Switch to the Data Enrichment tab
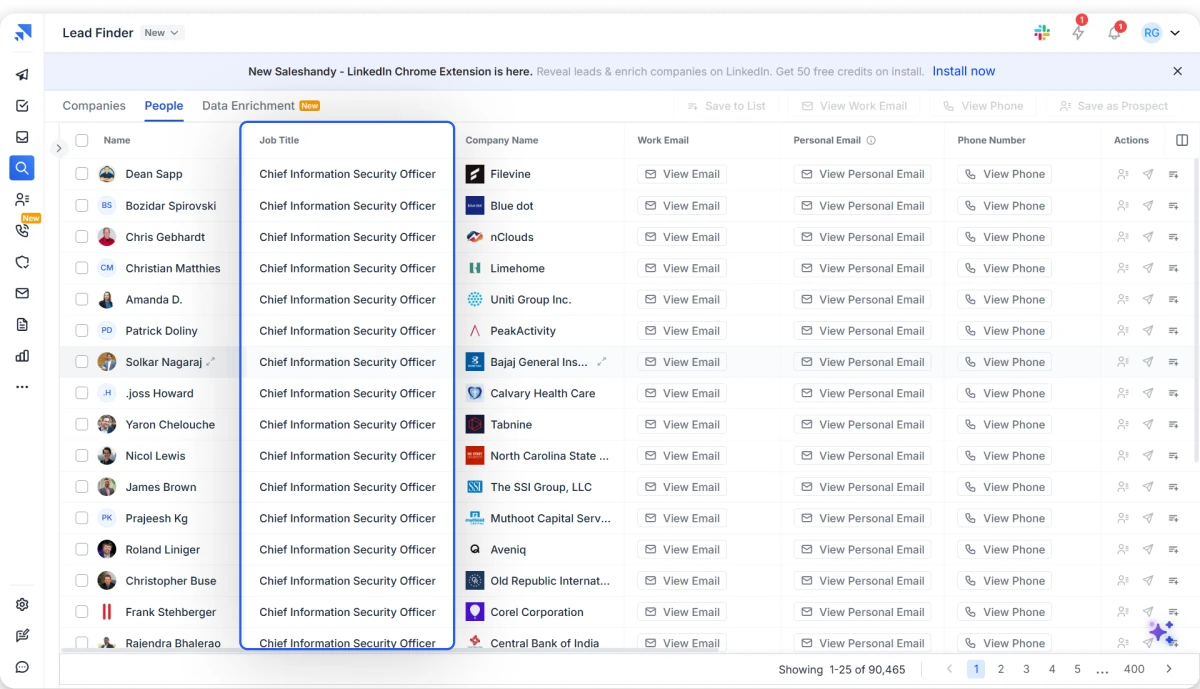The height and width of the screenshot is (689, 1200). tap(261, 106)
